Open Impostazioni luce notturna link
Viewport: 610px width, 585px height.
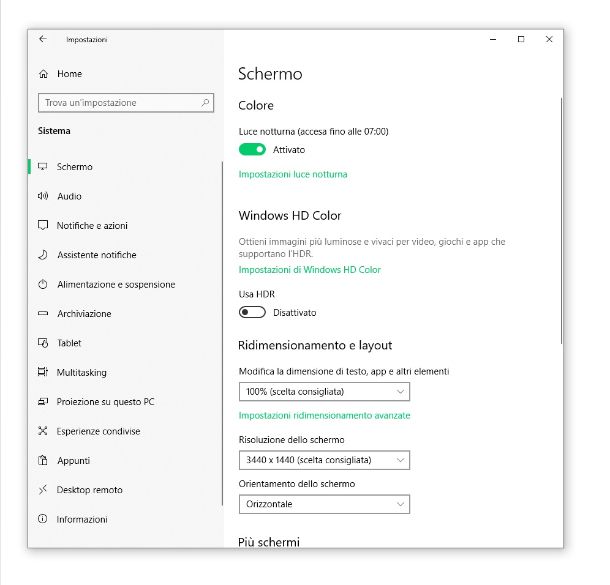293,174
